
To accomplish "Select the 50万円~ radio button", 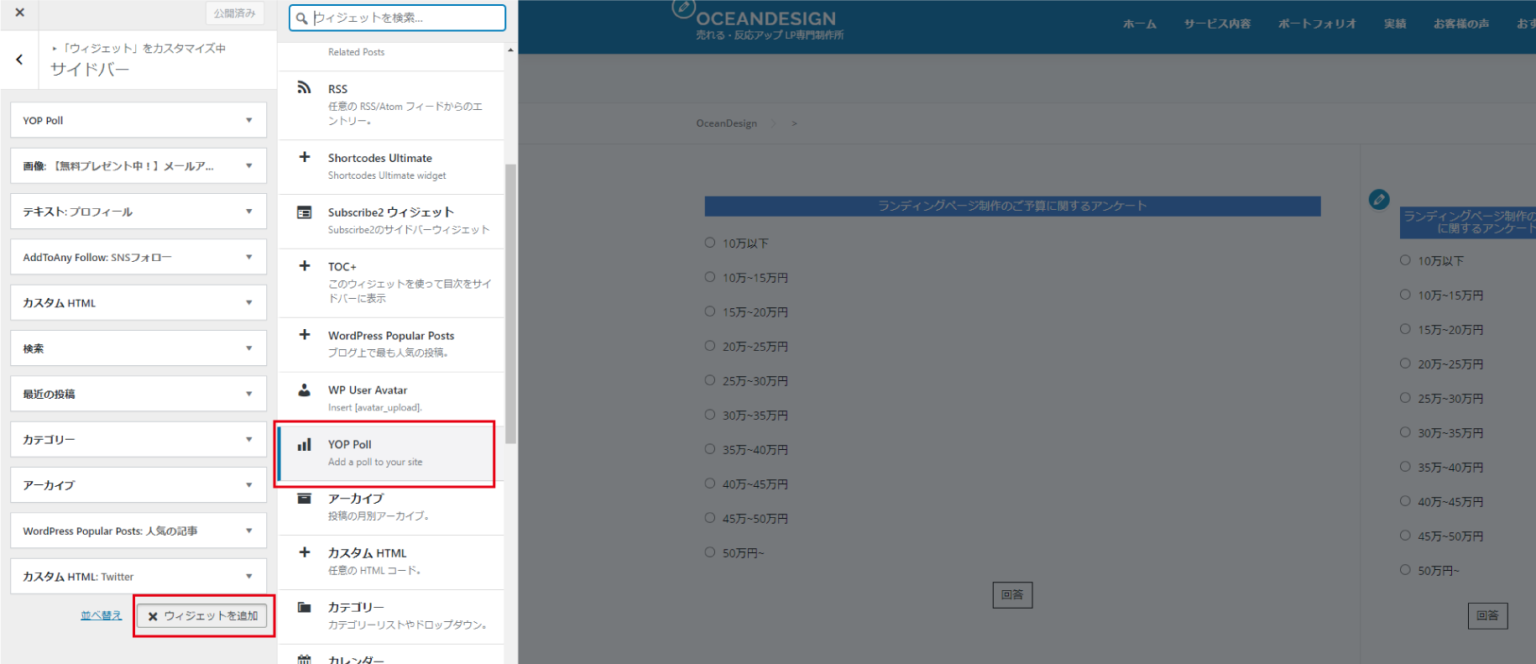I will click(x=709, y=552).
